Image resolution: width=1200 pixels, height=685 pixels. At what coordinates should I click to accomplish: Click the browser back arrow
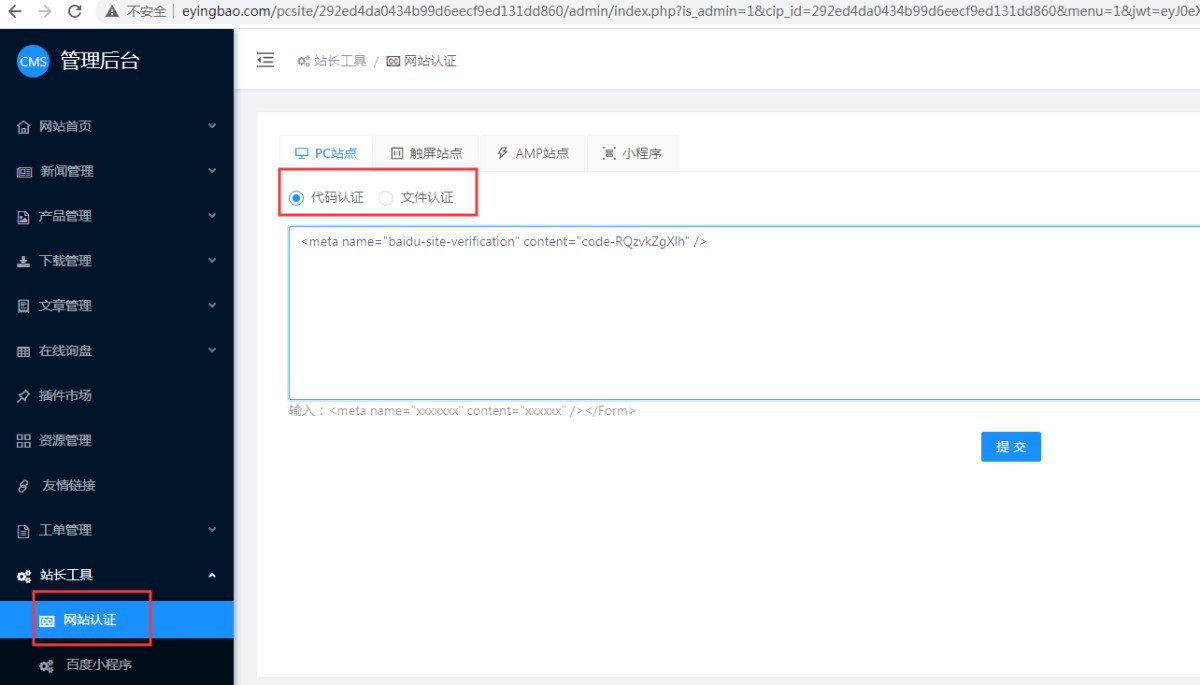[14, 11]
